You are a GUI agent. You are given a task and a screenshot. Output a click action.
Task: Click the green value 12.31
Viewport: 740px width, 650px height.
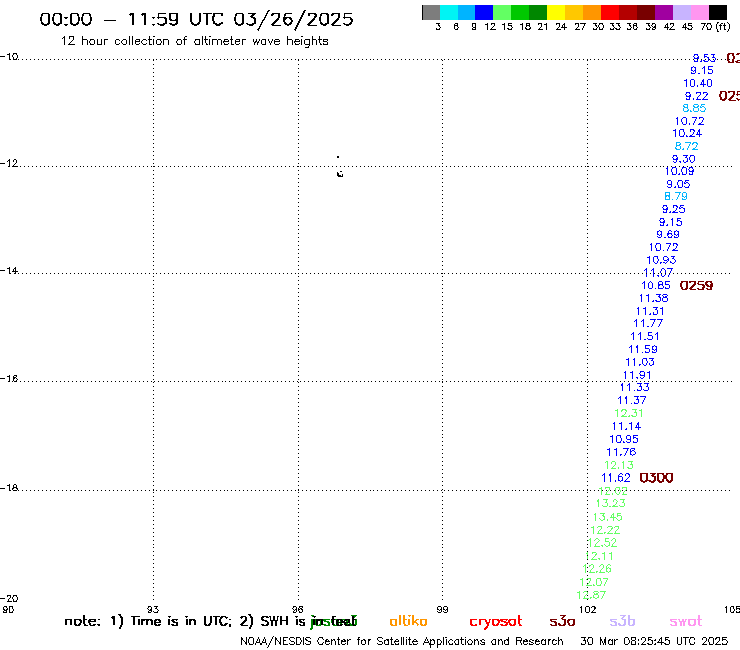[x=629, y=413]
